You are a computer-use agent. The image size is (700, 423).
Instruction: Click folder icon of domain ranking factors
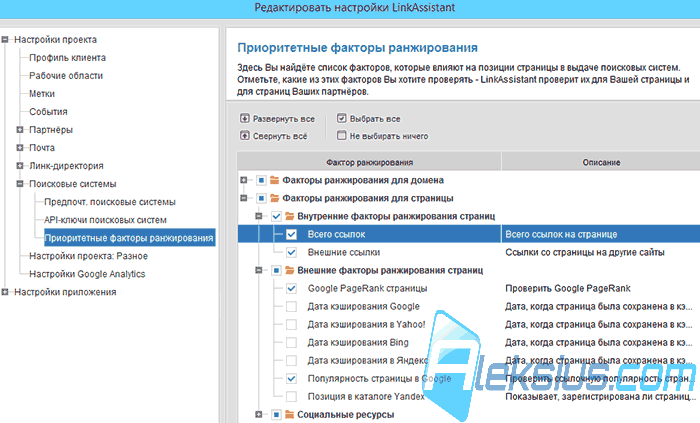275,180
